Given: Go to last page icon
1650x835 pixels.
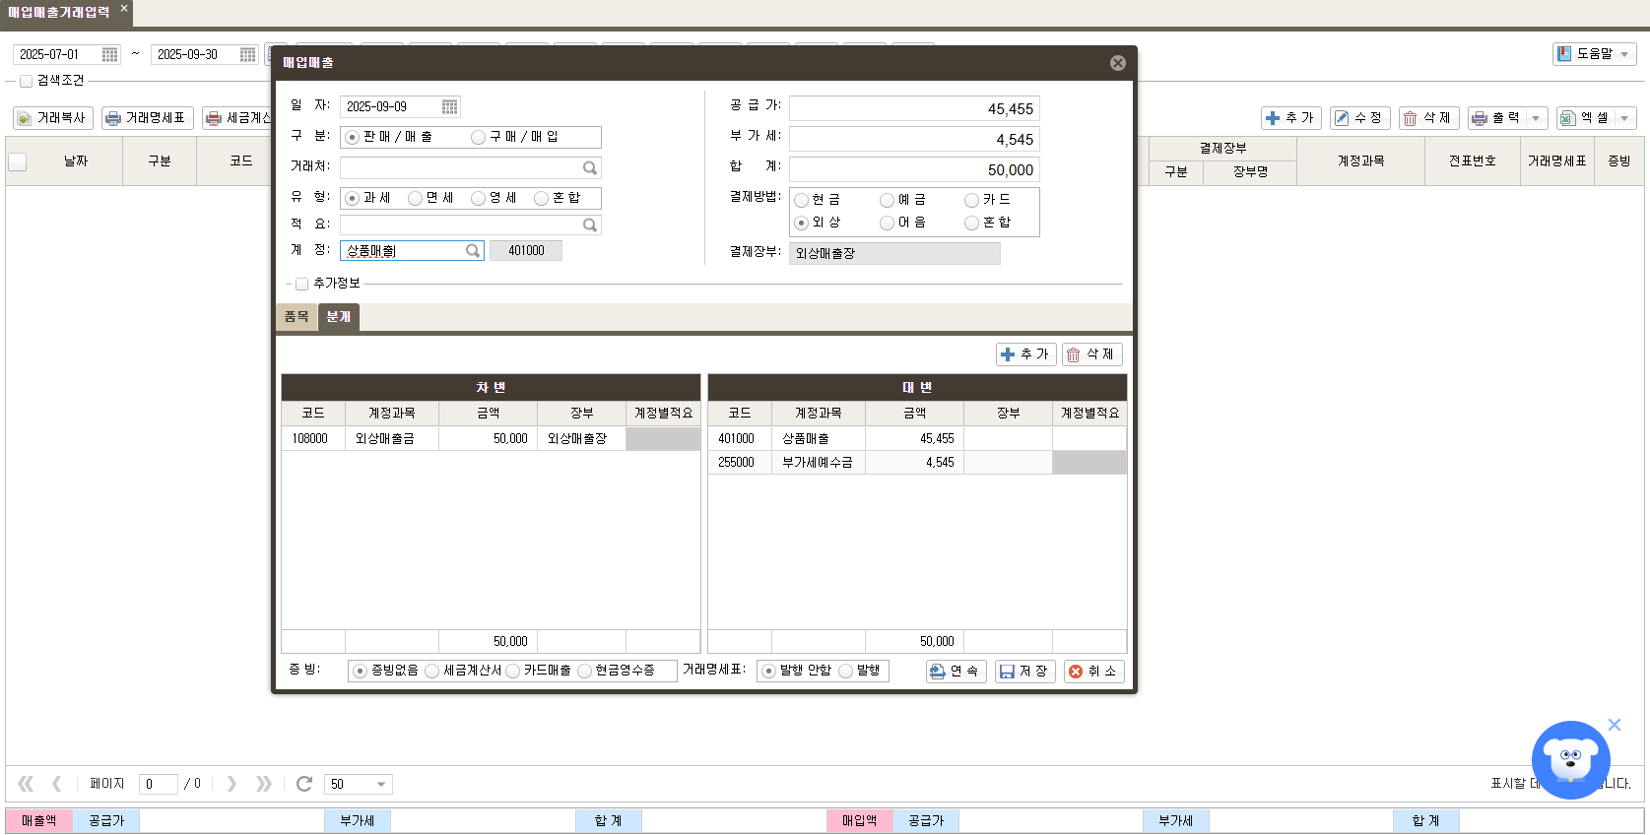Looking at the screenshot, I should click(263, 784).
